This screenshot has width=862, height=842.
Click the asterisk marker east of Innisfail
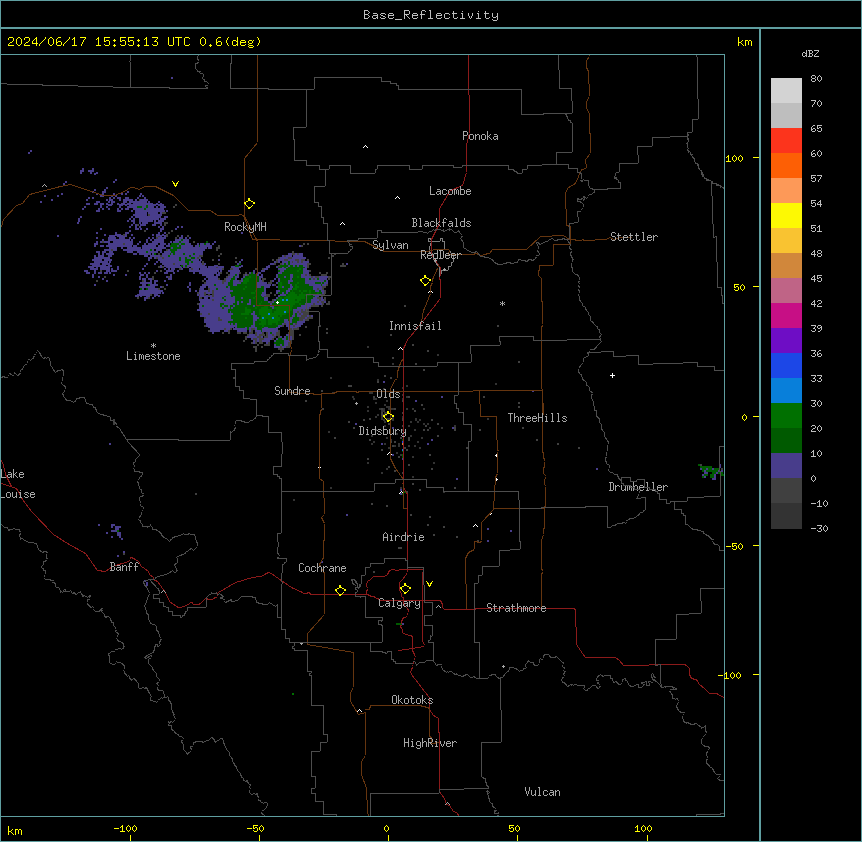(x=502, y=303)
